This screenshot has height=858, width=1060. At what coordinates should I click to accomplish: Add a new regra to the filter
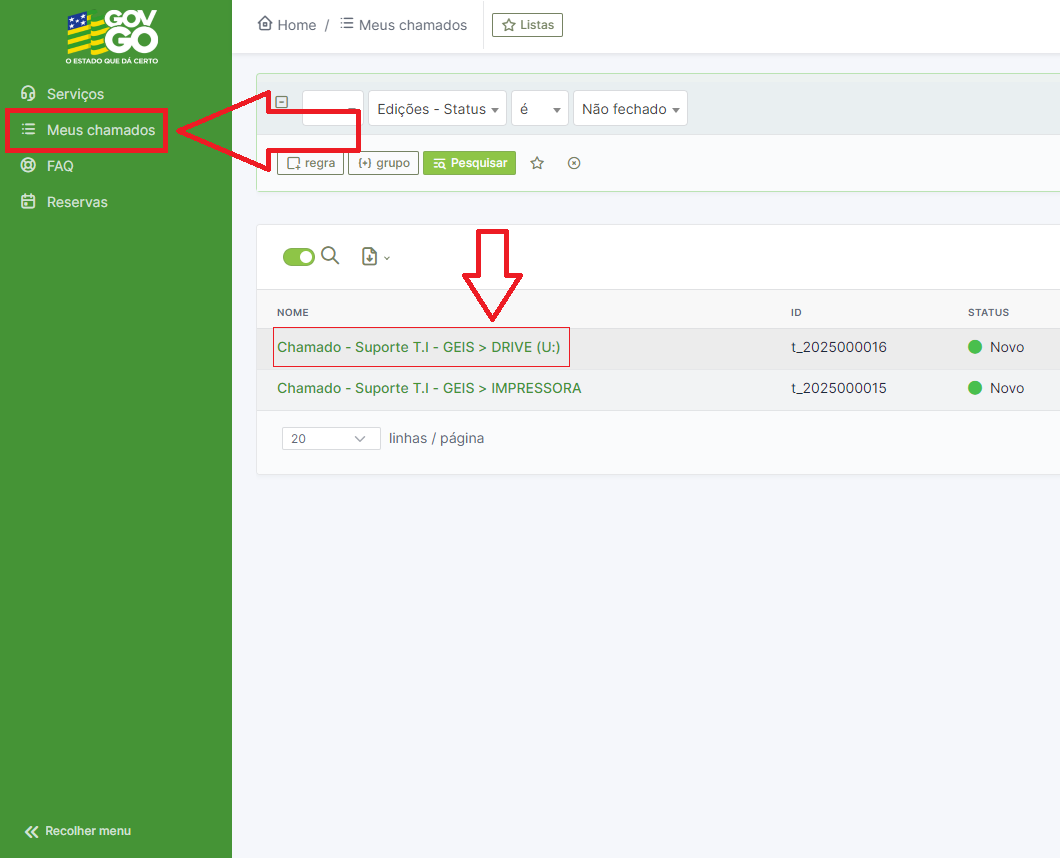pos(311,163)
